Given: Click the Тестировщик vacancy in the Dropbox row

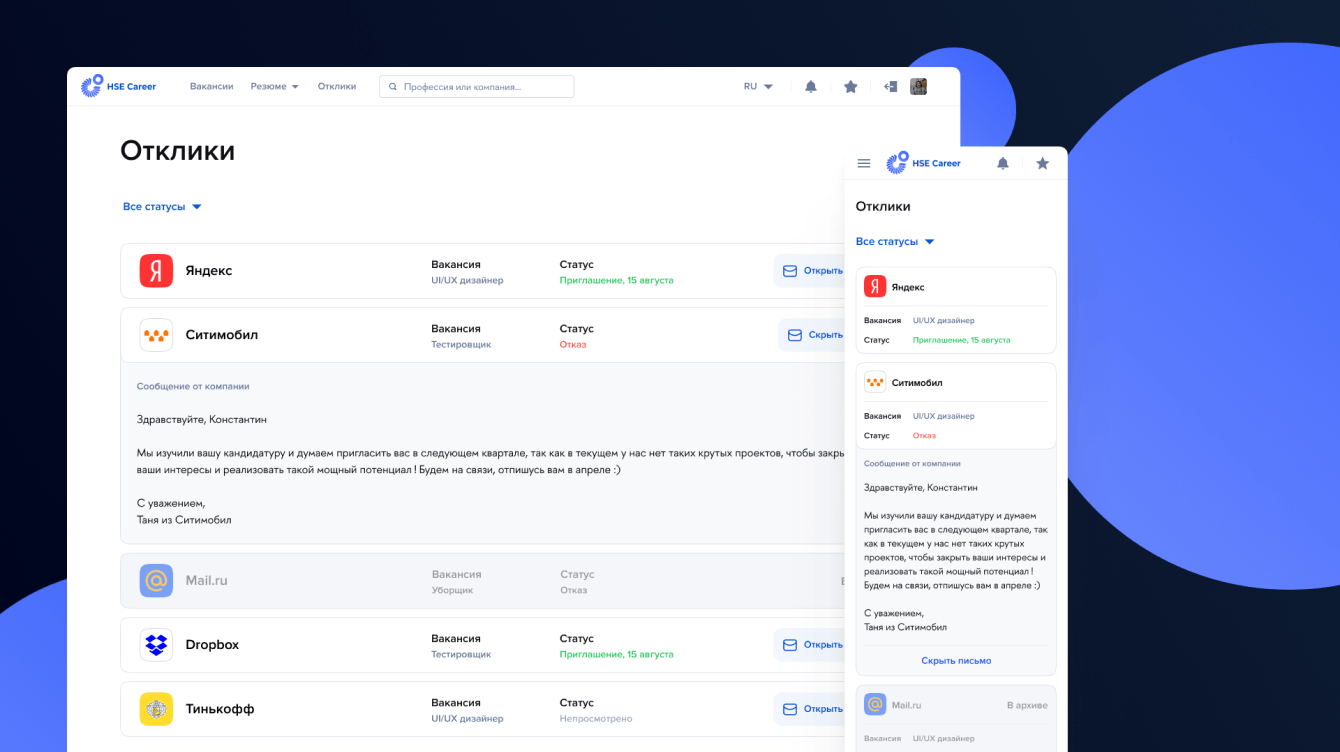Looking at the screenshot, I should pyautogui.click(x=461, y=655).
